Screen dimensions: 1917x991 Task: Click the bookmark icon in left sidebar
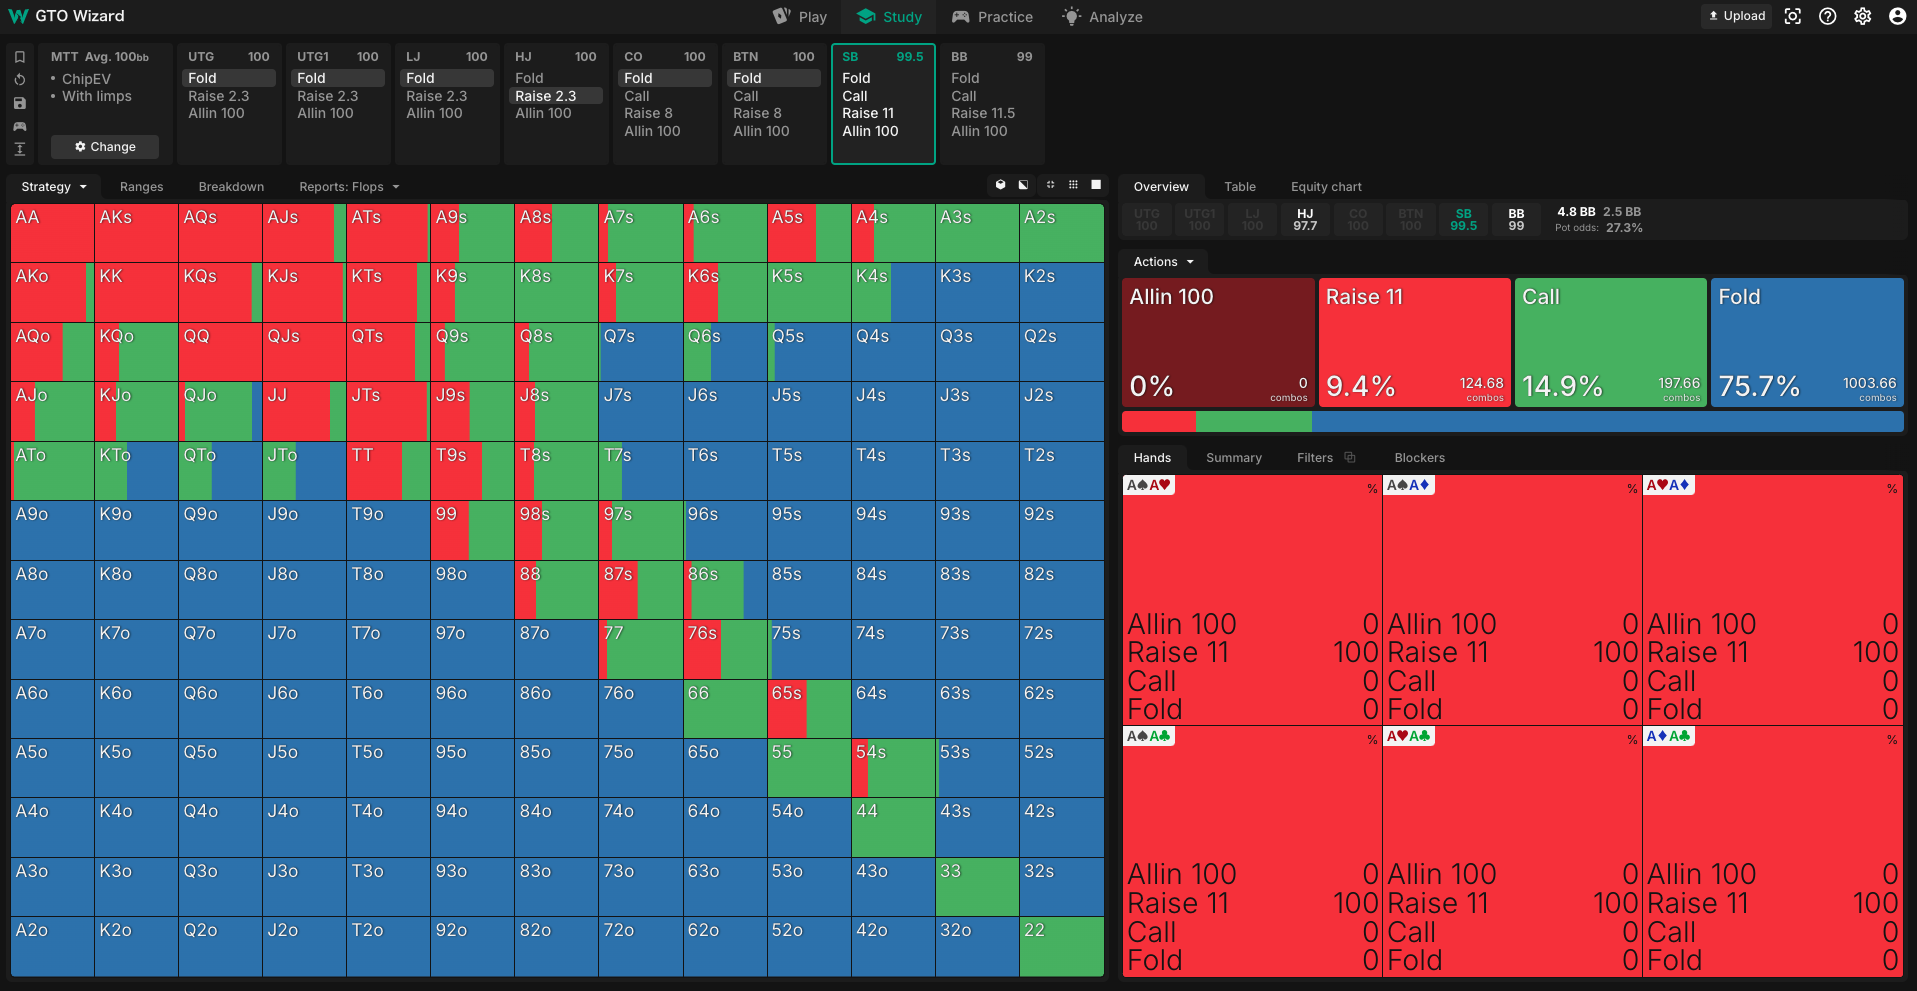click(19, 57)
